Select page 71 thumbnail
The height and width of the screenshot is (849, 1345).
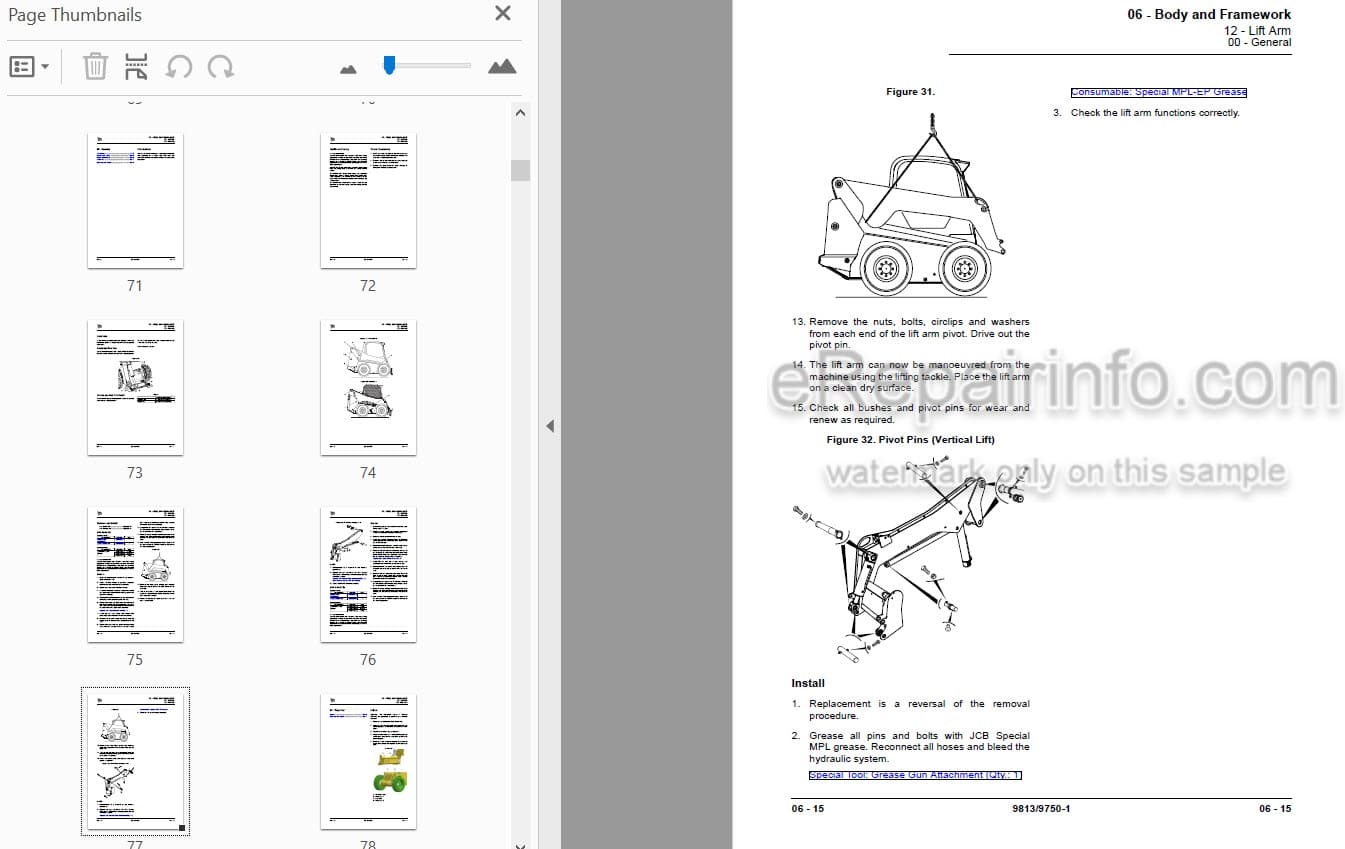click(135, 201)
